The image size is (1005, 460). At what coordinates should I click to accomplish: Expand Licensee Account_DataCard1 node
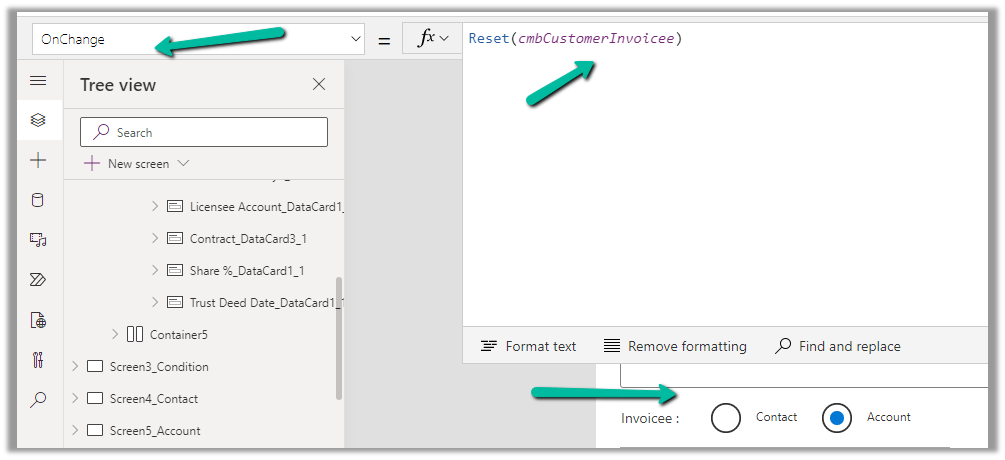click(x=154, y=206)
